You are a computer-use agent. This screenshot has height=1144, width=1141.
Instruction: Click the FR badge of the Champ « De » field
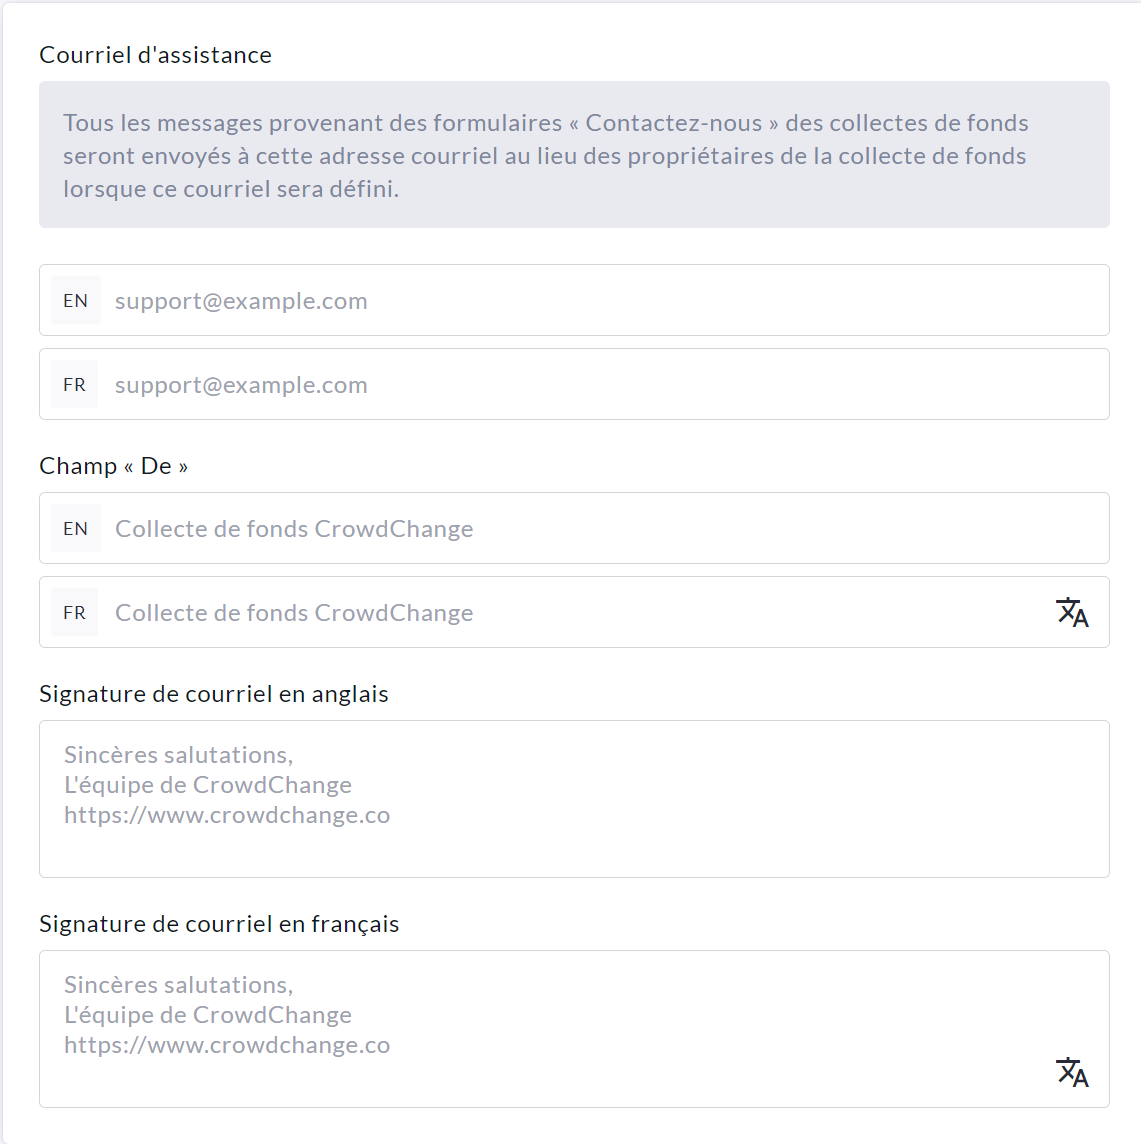pyautogui.click(x=75, y=613)
